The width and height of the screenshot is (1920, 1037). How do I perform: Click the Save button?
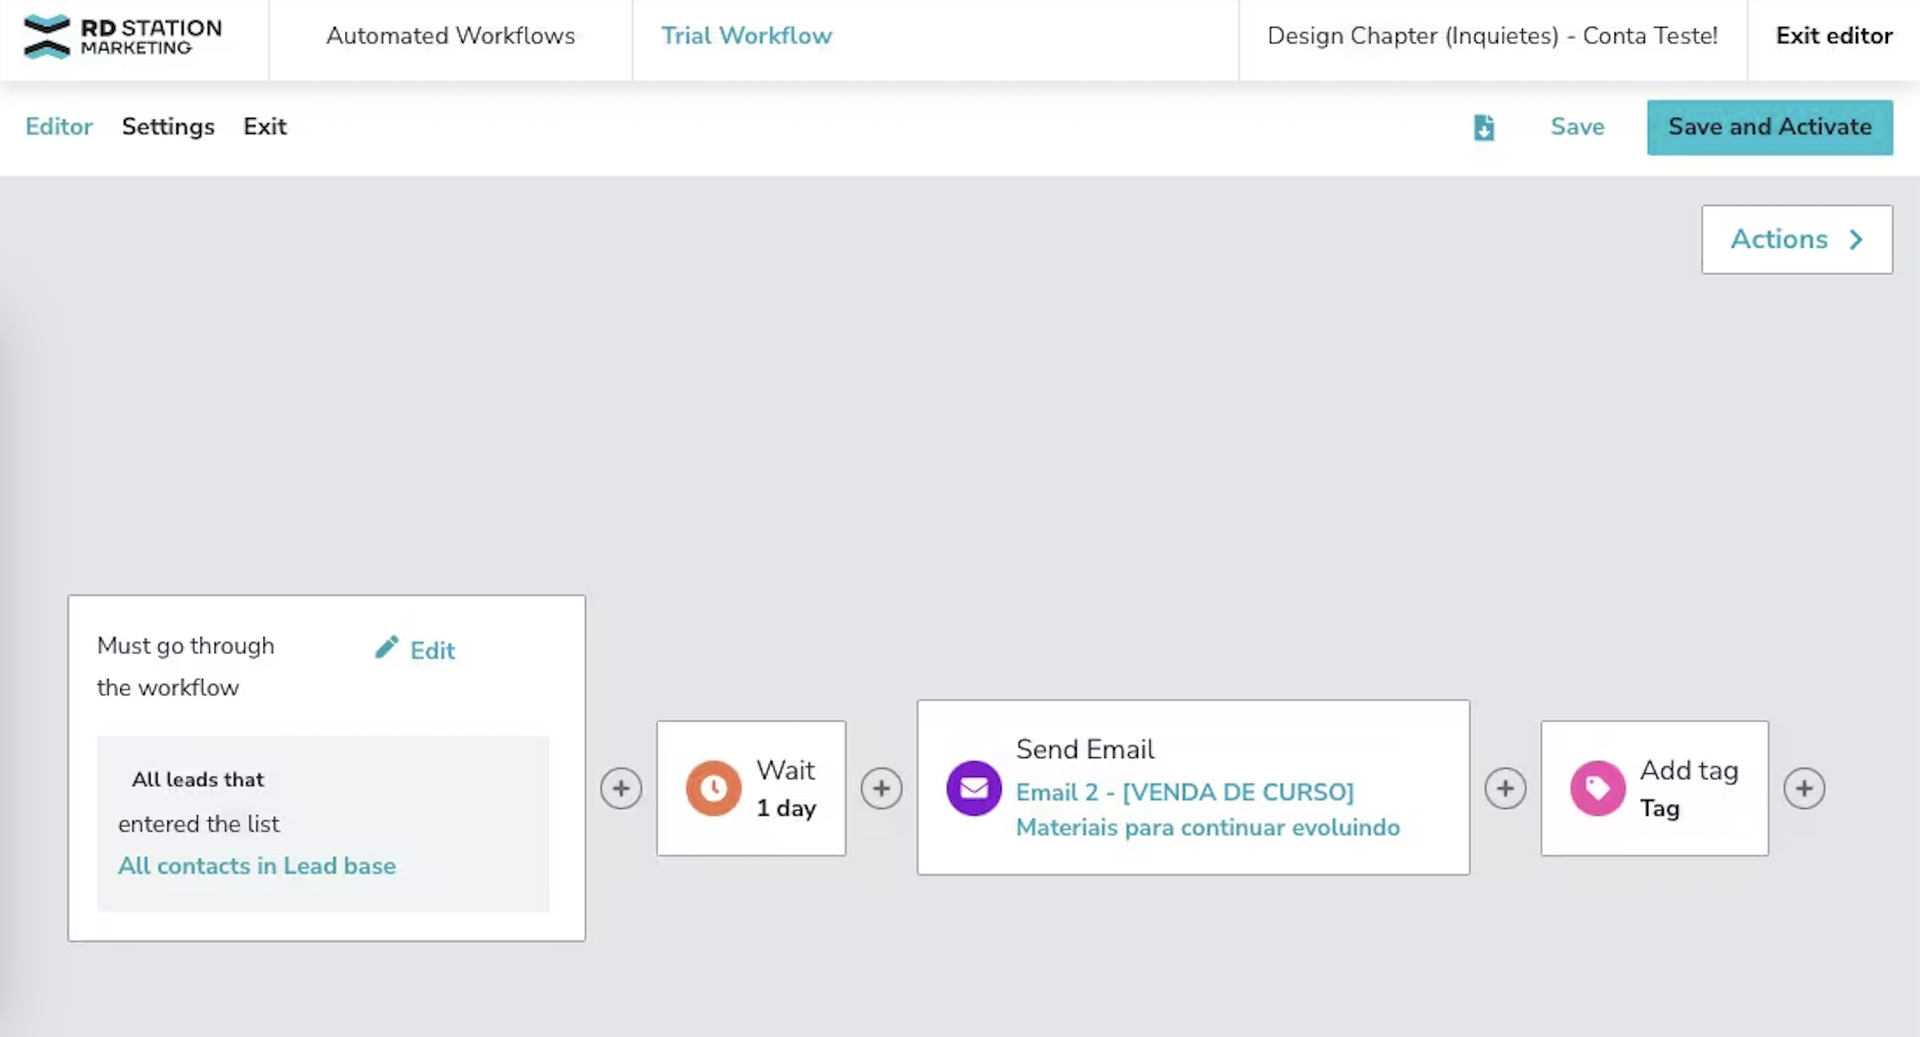click(x=1577, y=127)
